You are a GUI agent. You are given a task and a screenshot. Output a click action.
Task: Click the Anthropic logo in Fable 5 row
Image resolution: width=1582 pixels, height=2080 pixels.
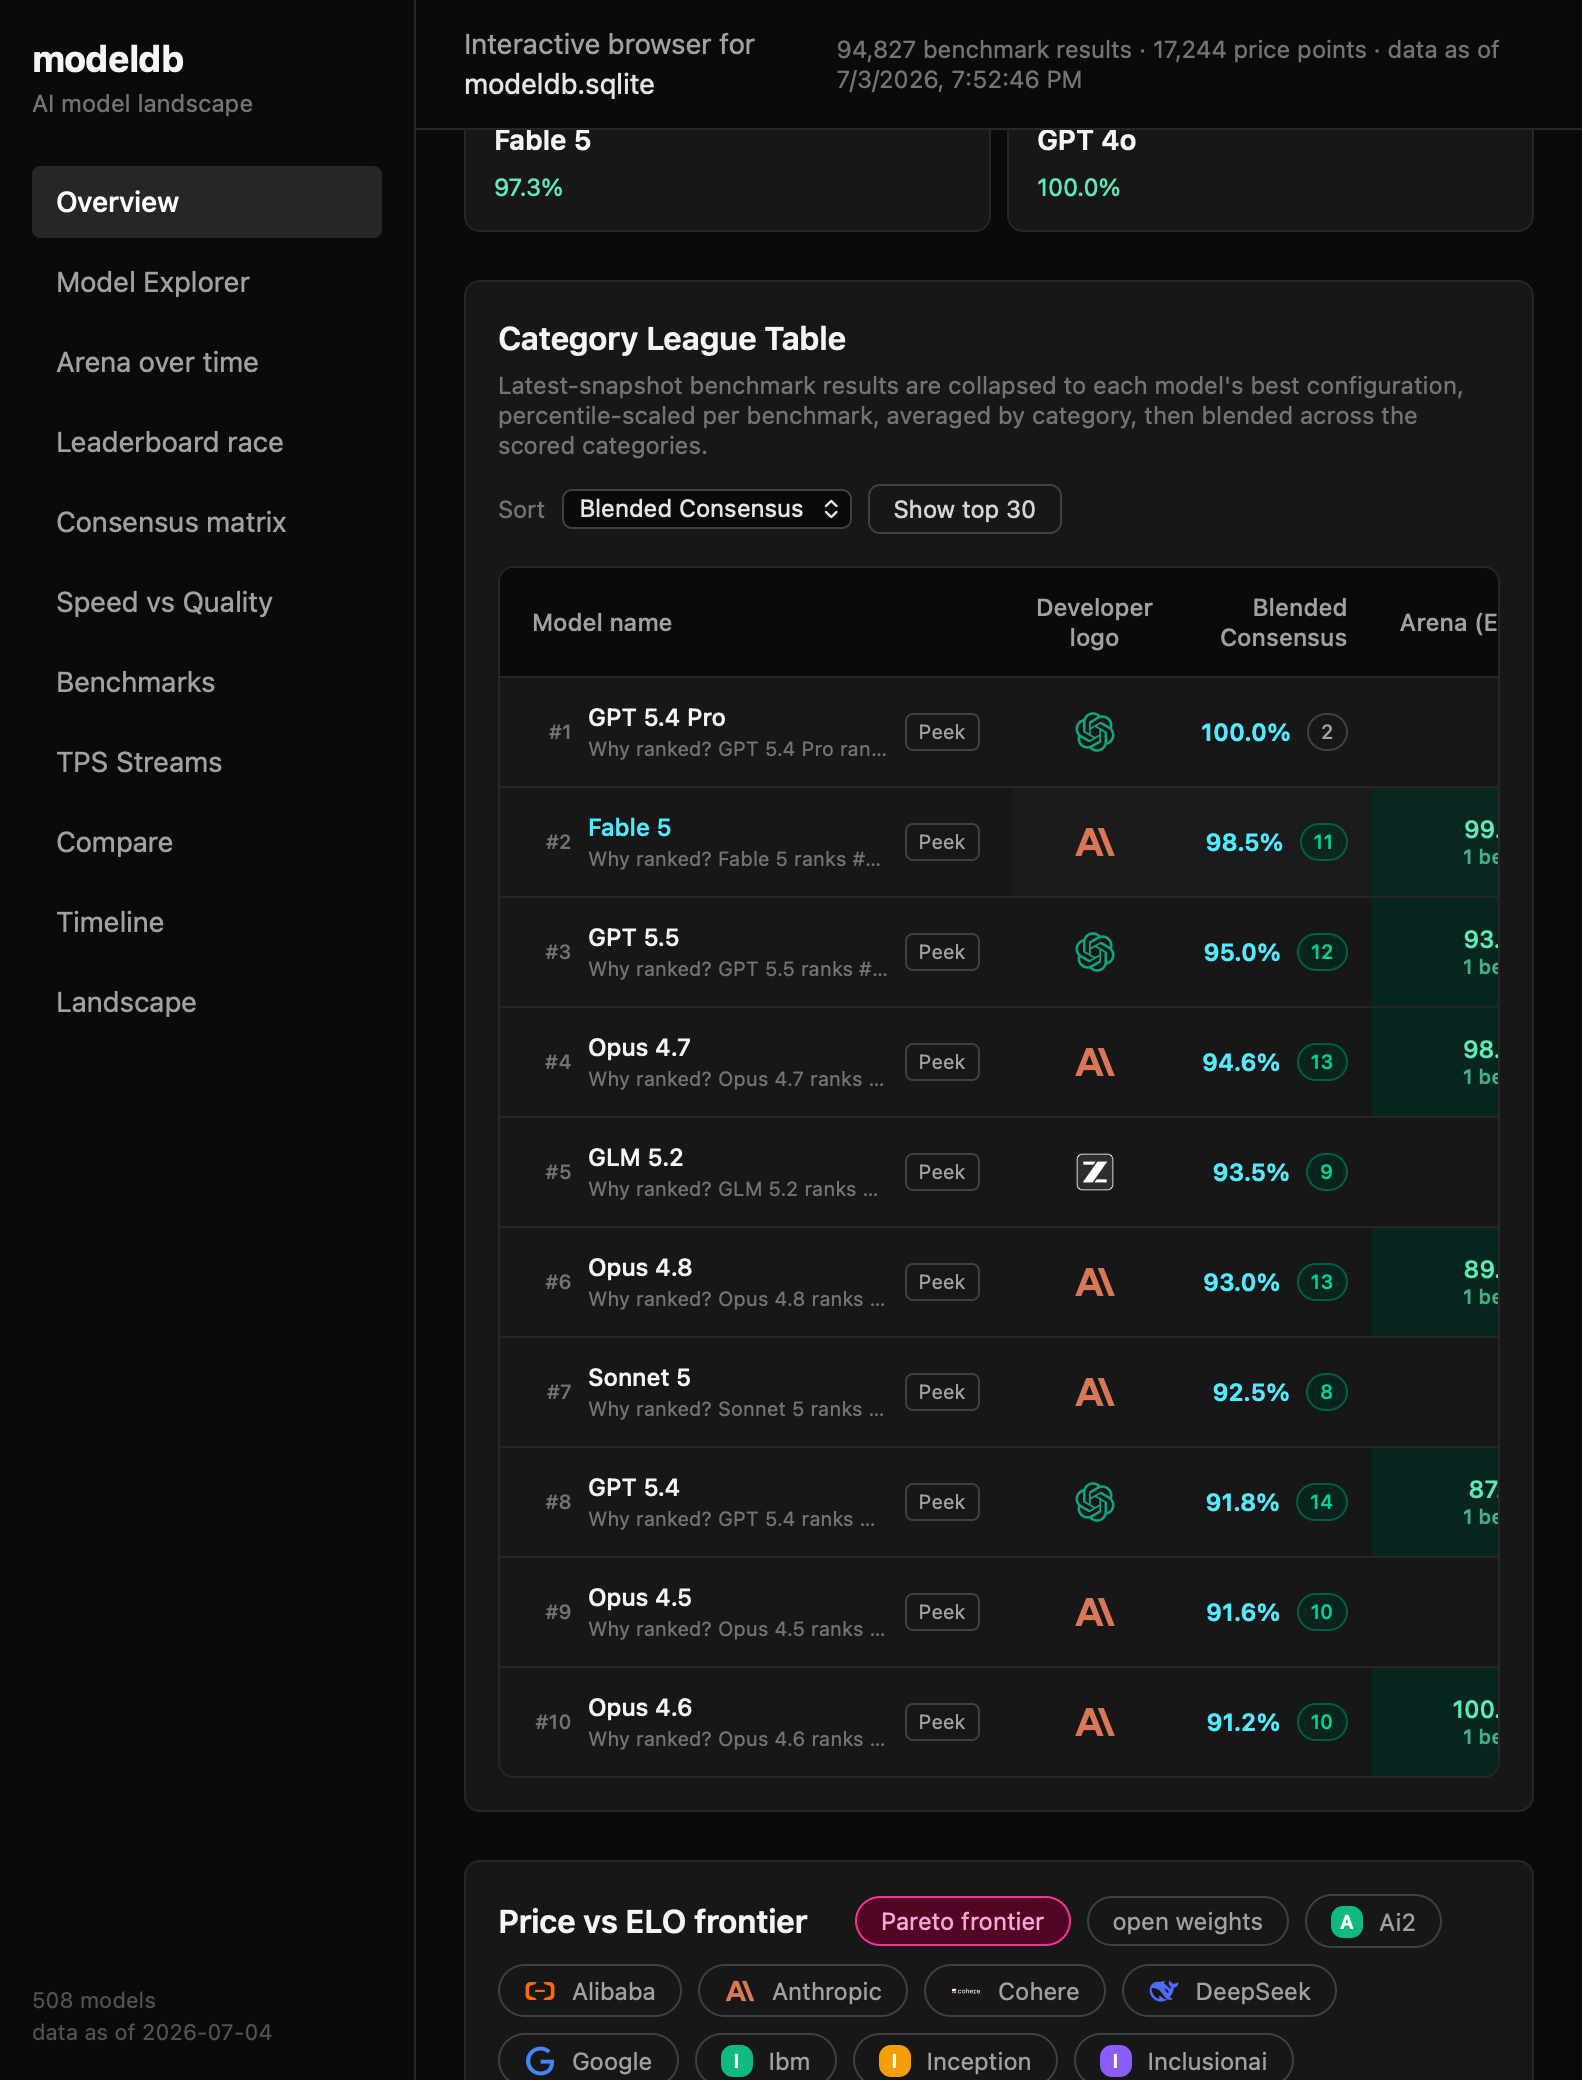(x=1094, y=842)
